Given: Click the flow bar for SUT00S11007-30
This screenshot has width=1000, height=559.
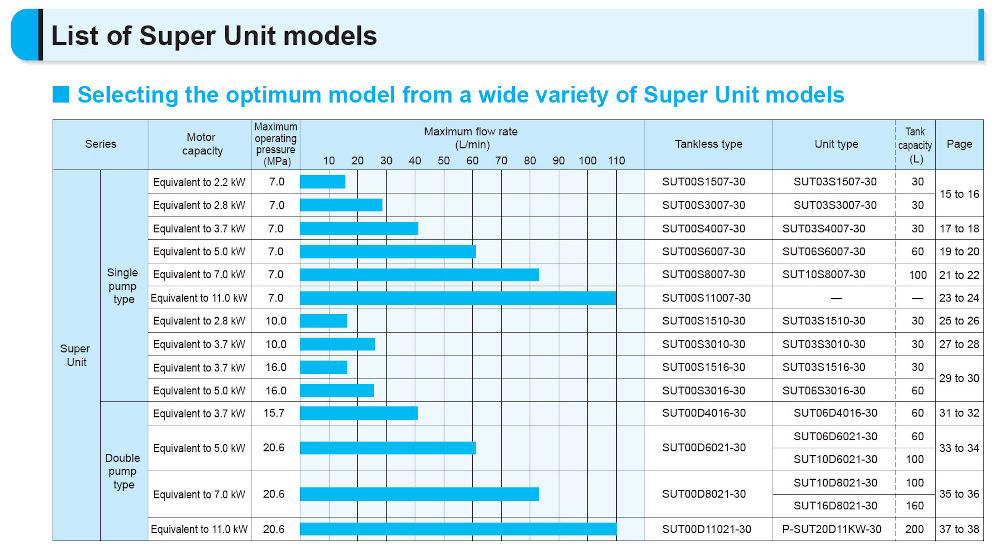Looking at the screenshot, I should point(458,298).
